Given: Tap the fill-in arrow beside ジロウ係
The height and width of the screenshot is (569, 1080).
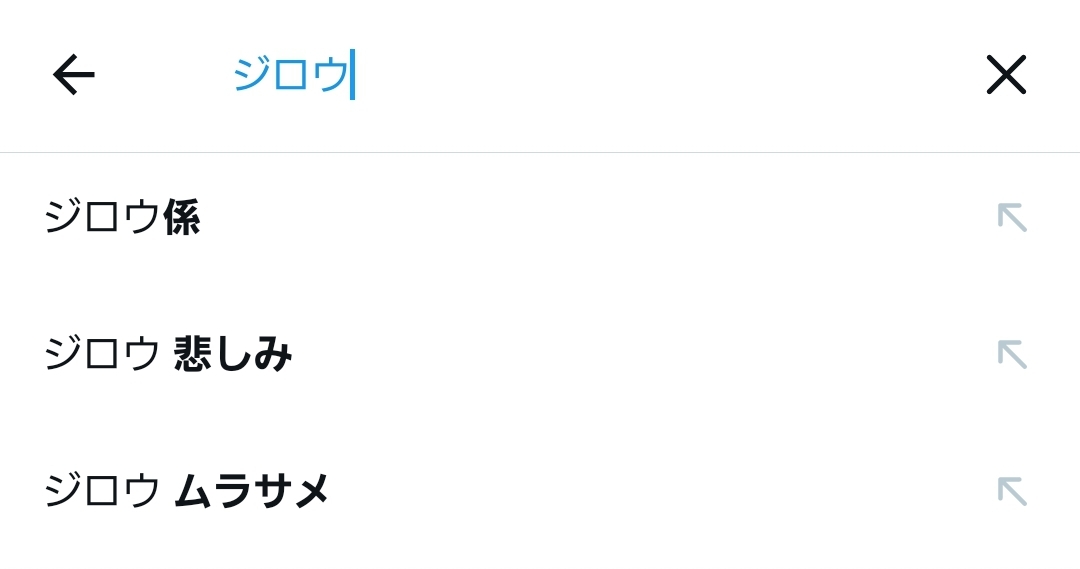Looking at the screenshot, I should 1012,217.
